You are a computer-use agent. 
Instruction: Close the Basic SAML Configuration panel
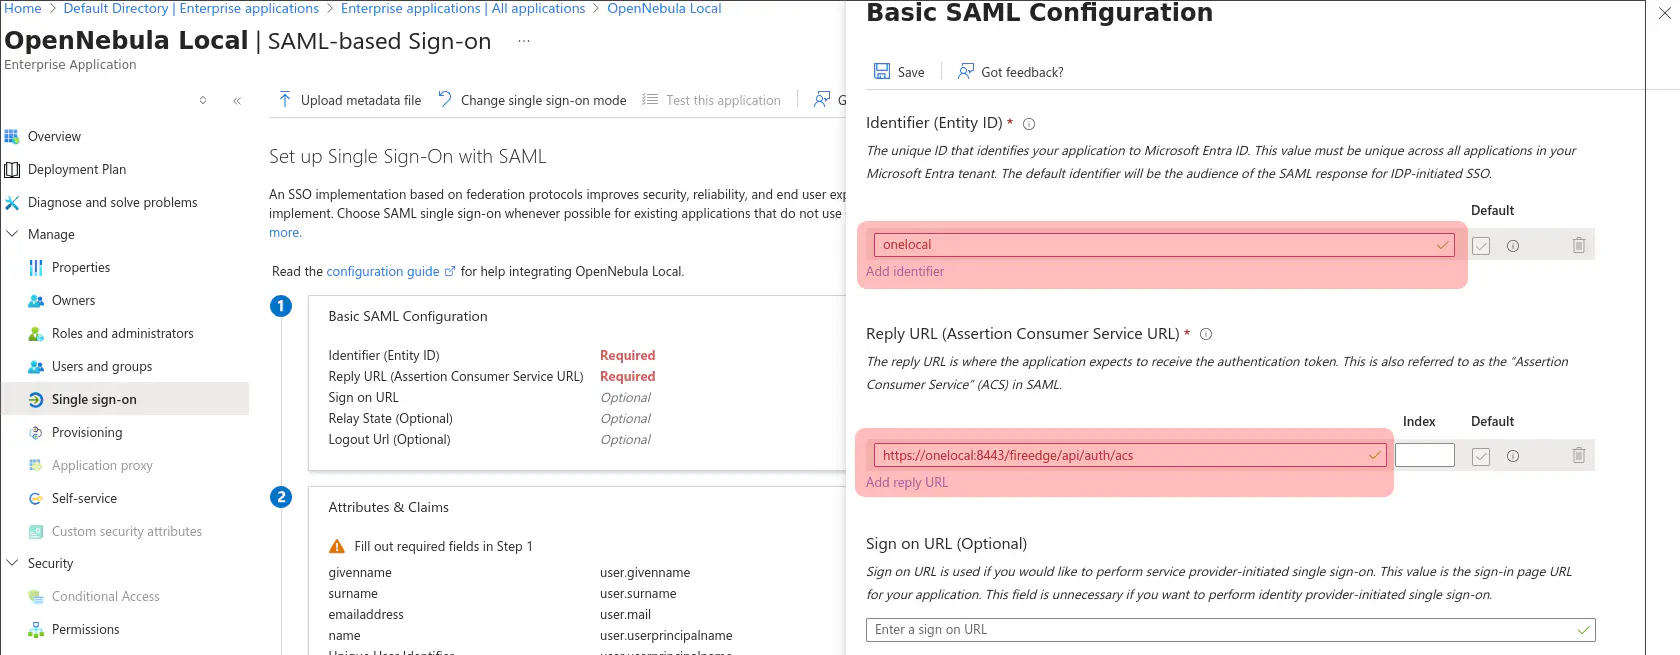[x=1664, y=13]
